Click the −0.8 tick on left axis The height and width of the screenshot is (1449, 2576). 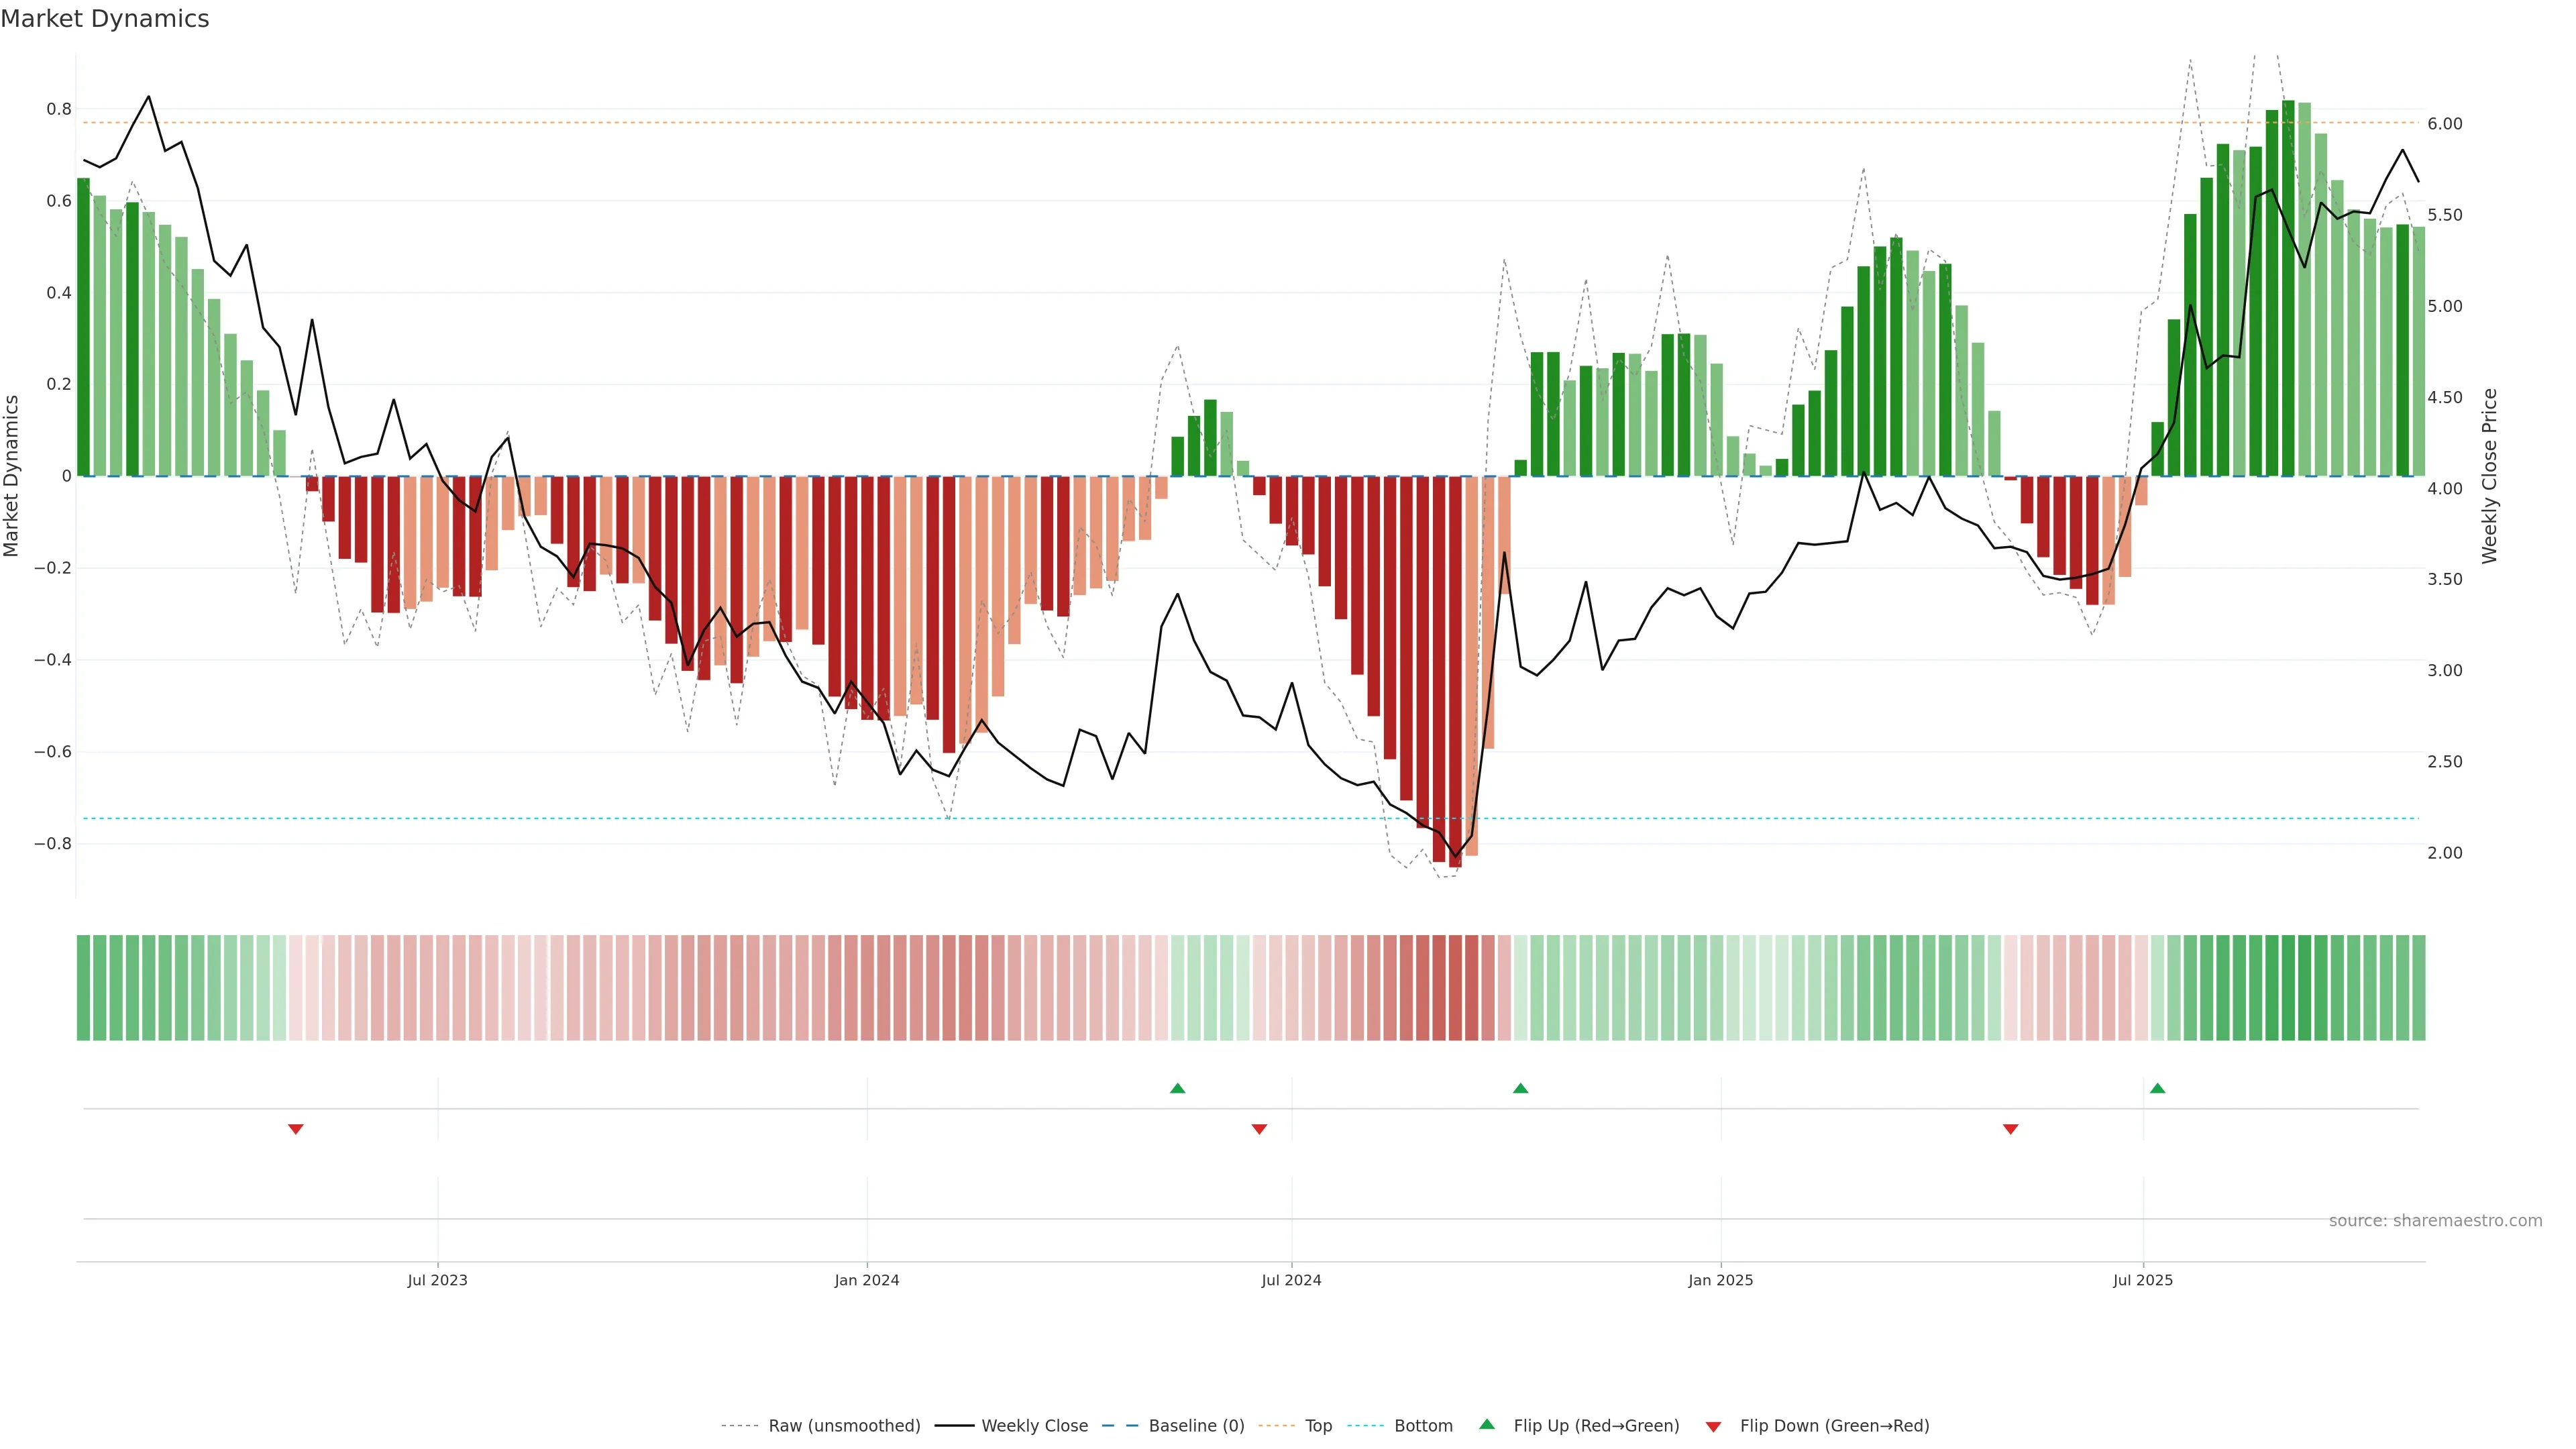pos(52,844)
